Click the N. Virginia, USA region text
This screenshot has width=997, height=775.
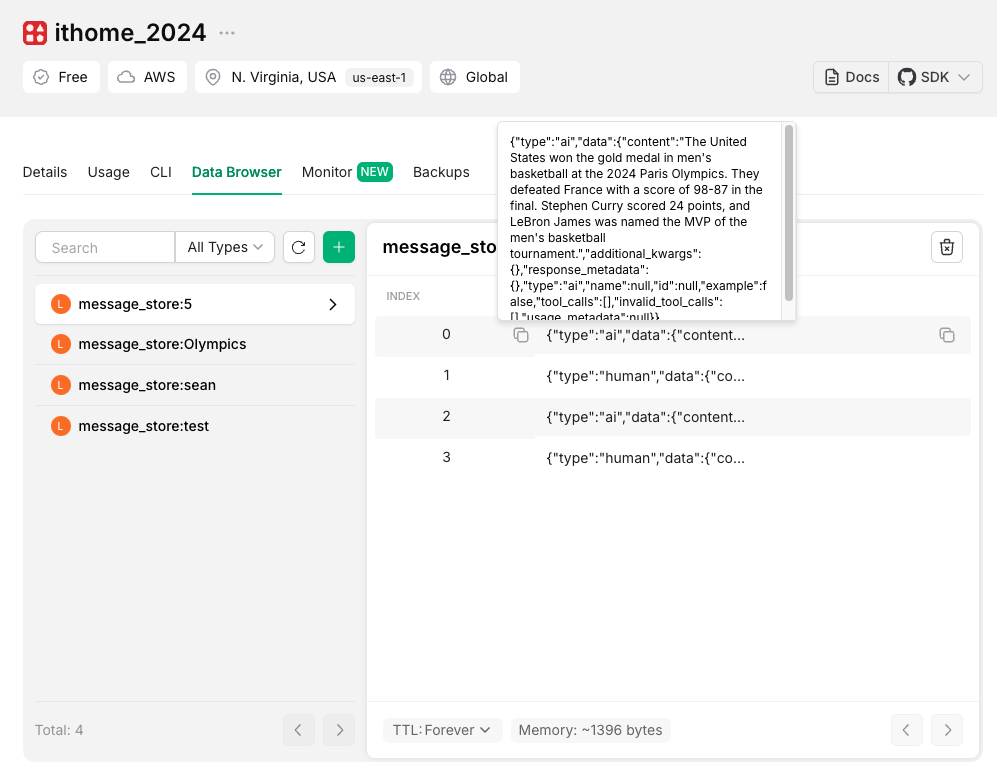(284, 77)
